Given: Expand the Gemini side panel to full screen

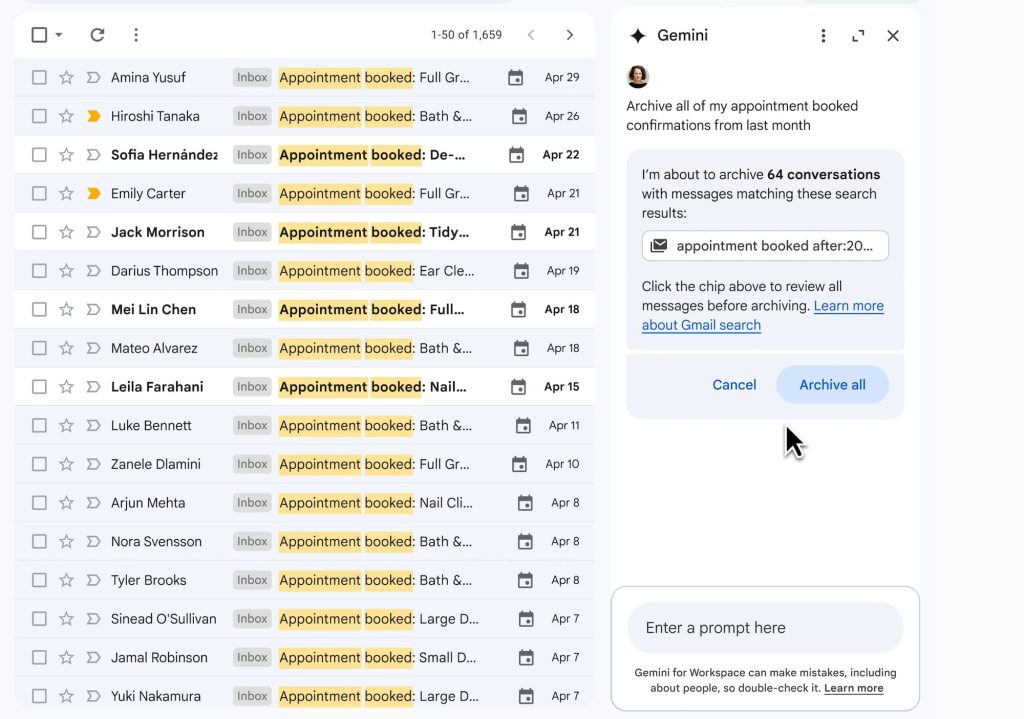Looking at the screenshot, I should (857, 34).
